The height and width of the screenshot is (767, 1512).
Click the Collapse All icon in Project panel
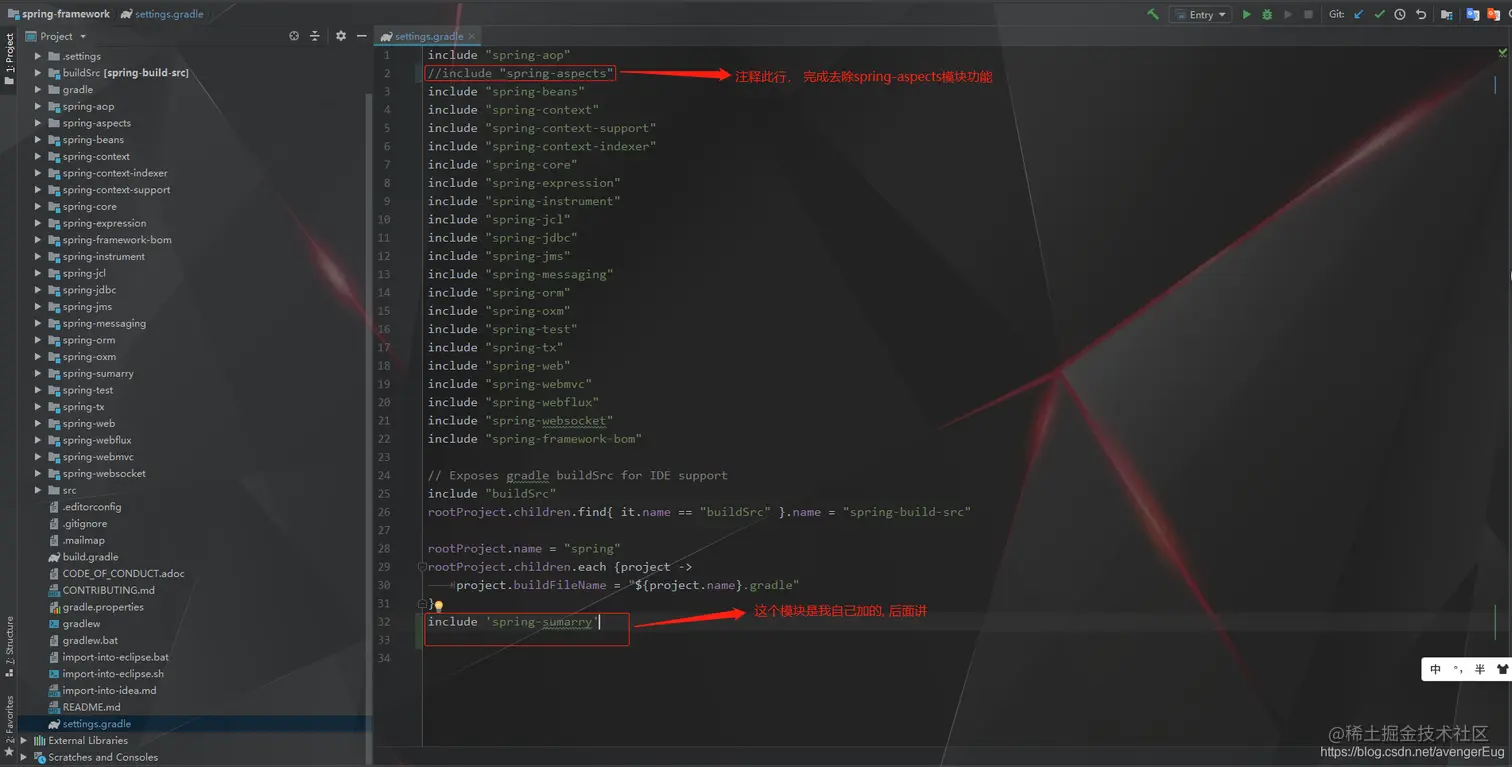[x=315, y=36]
